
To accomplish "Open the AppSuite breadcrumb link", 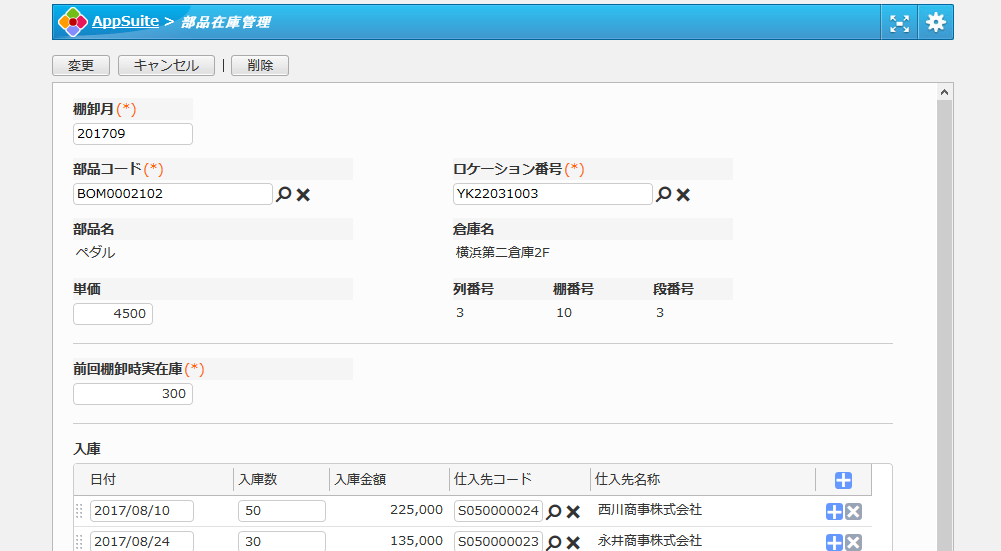I will click(125, 21).
